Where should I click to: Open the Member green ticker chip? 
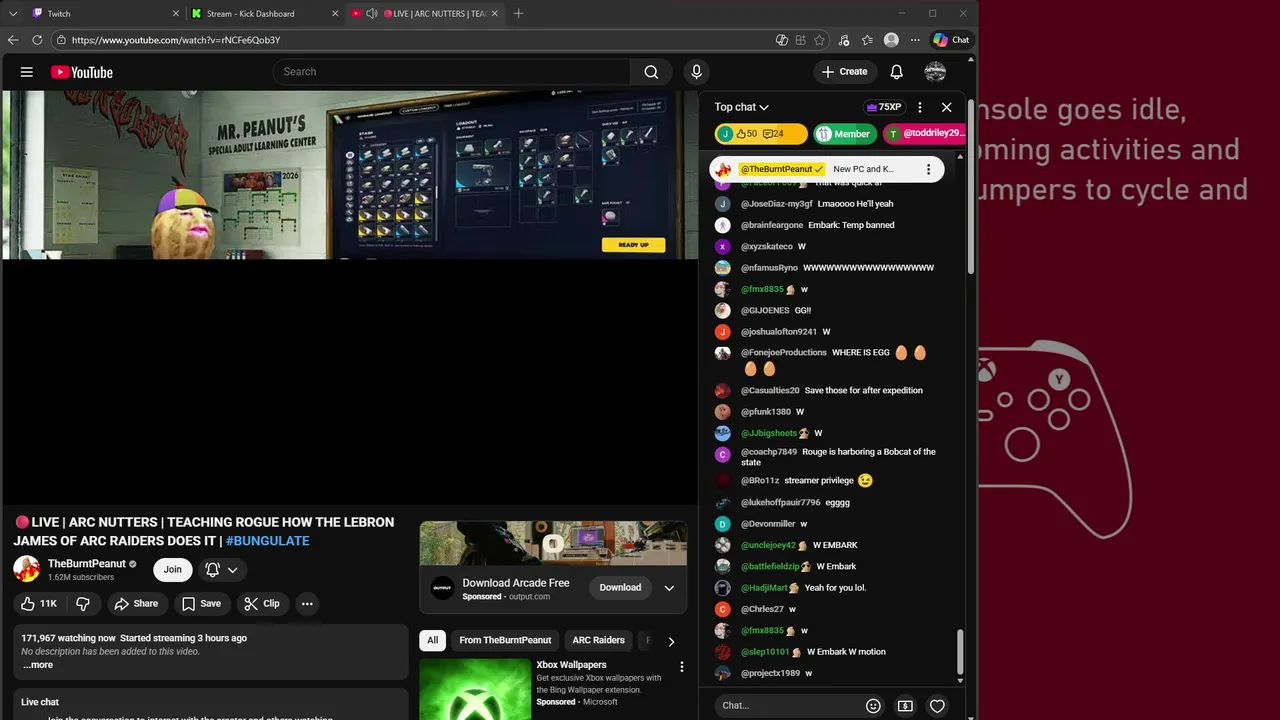[x=845, y=134]
